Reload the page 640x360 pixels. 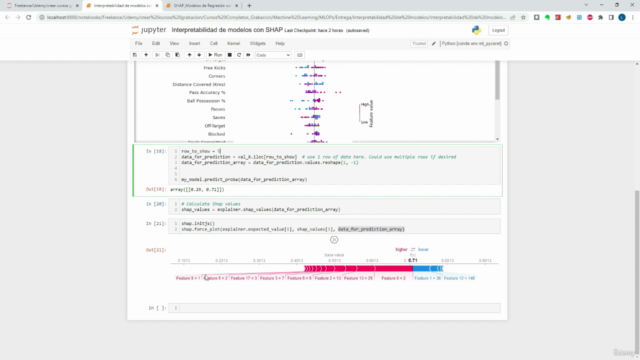tap(29, 18)
